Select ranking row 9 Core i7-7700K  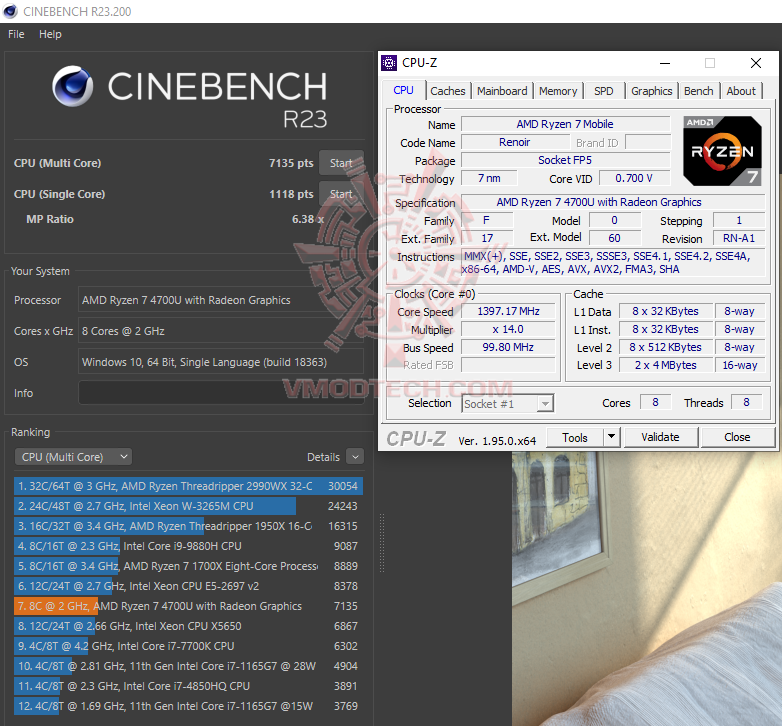point(188,646)
